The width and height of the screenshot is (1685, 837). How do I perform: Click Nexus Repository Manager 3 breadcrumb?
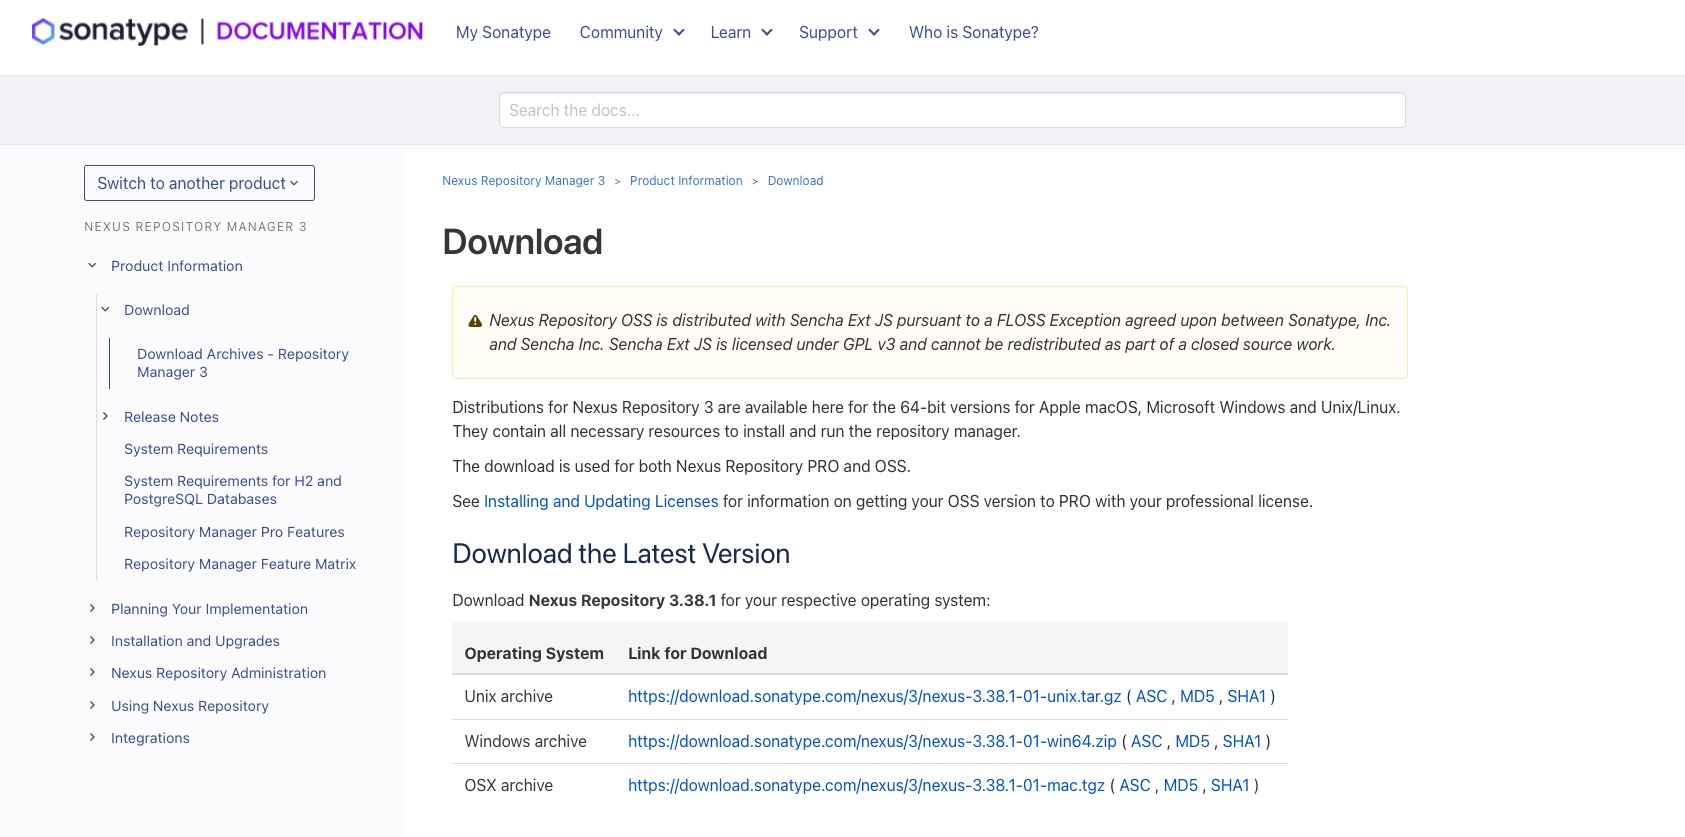(523, 181)
